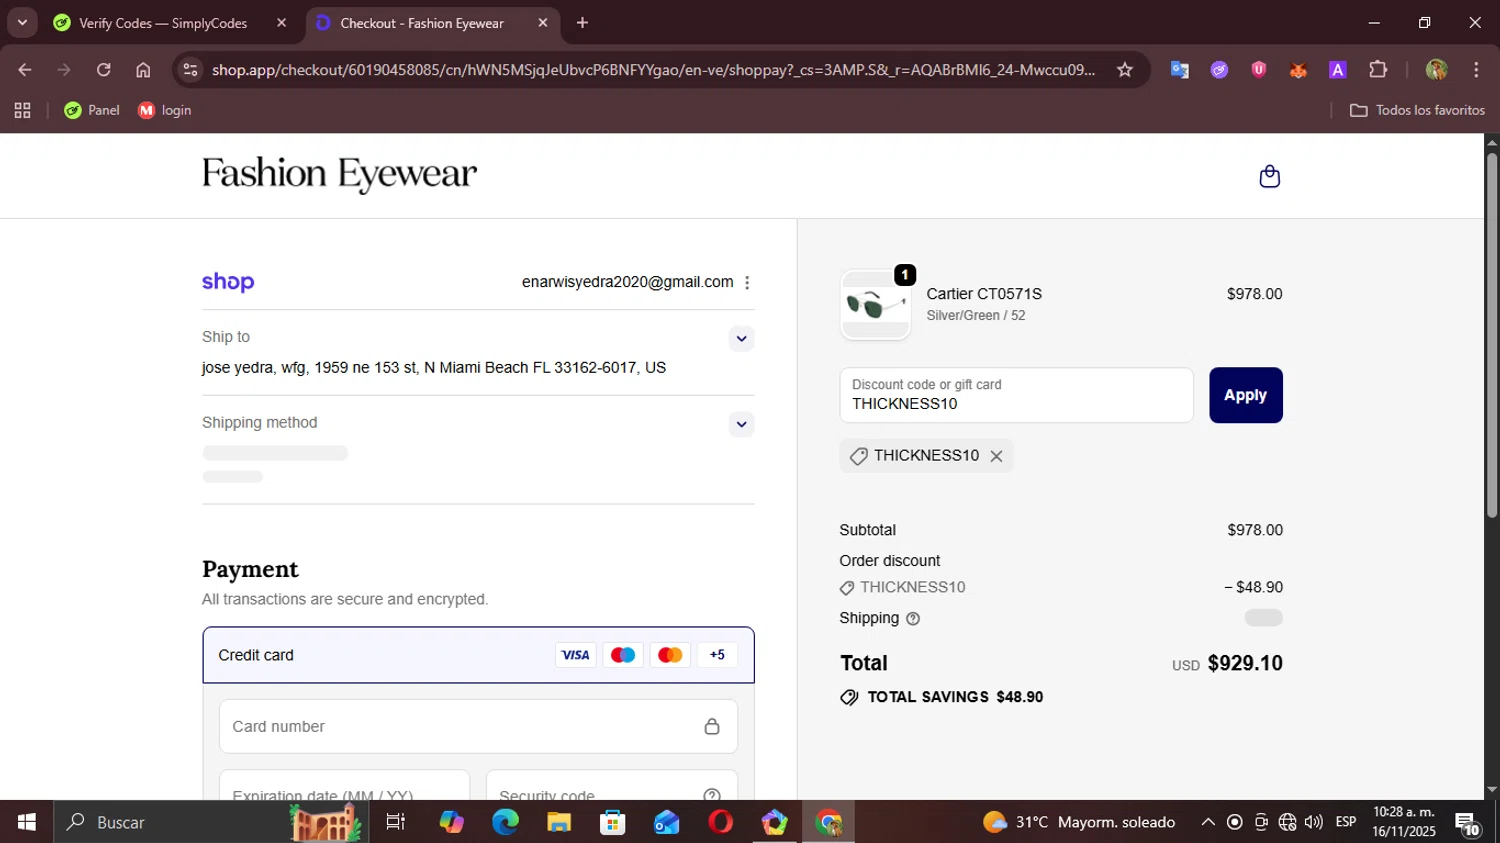Click the ESP language indicator
This screenshot has width=1500, height=843.
tap(1346, 822)
